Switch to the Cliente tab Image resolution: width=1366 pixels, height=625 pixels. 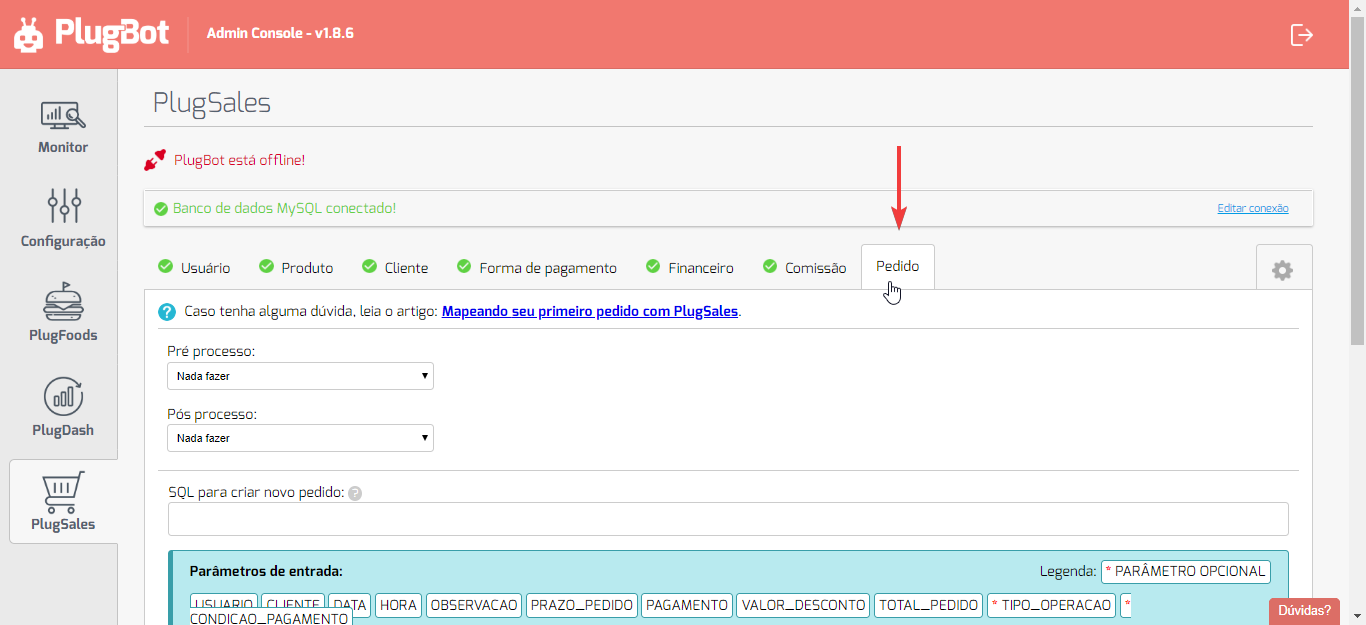395,267
